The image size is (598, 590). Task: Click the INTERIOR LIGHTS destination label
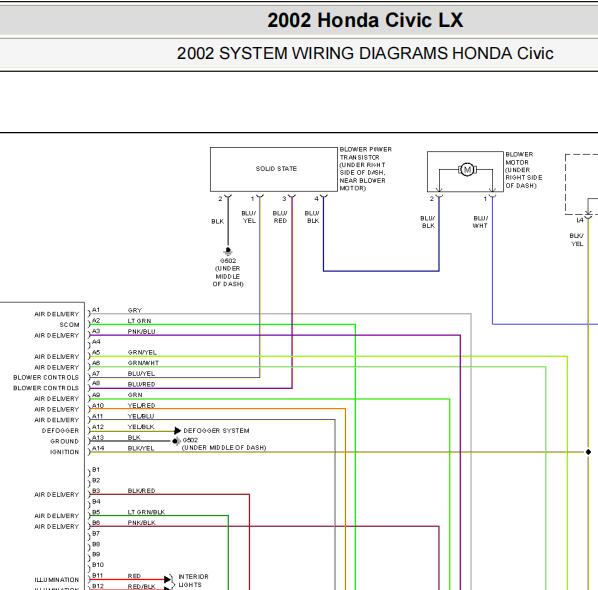click(x=193, y=581)
